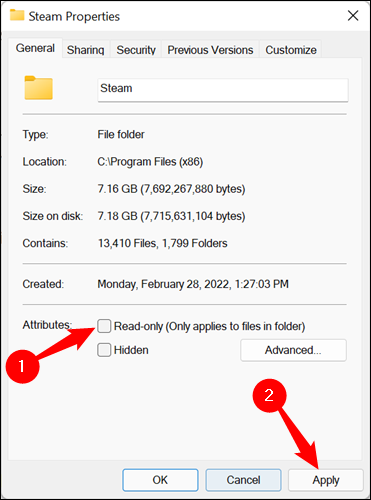This screenshot has width=371, height=500.
Task: Close the Steam Properties dialog
Action: point(353,16)
